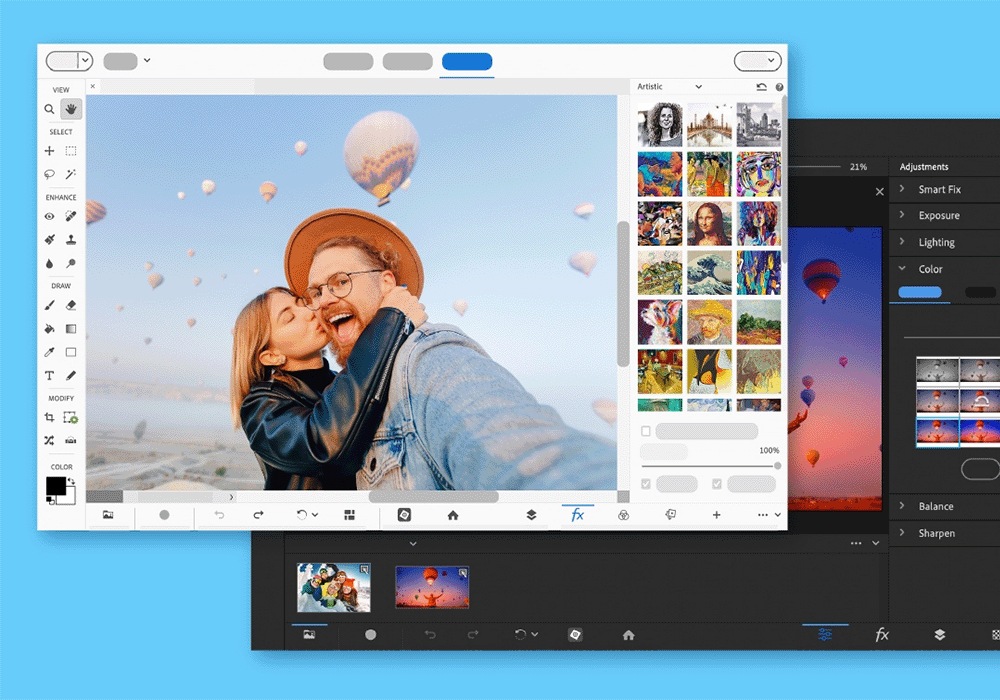Expand the Lighting adjustment section

903,242
